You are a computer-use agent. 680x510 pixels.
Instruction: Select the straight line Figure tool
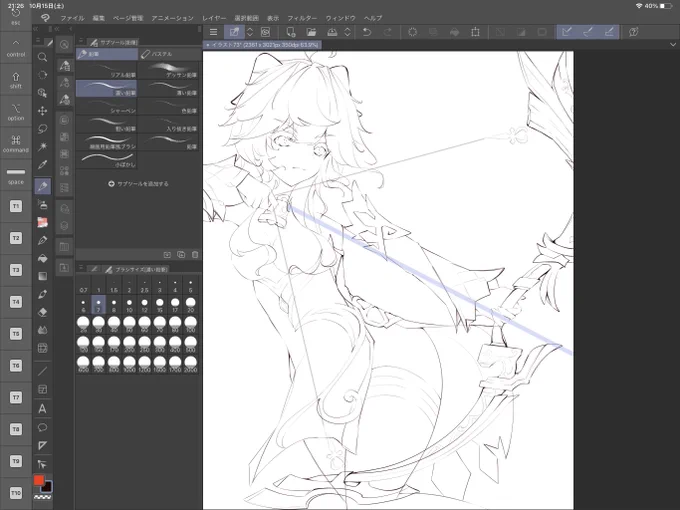coord(42,371)
